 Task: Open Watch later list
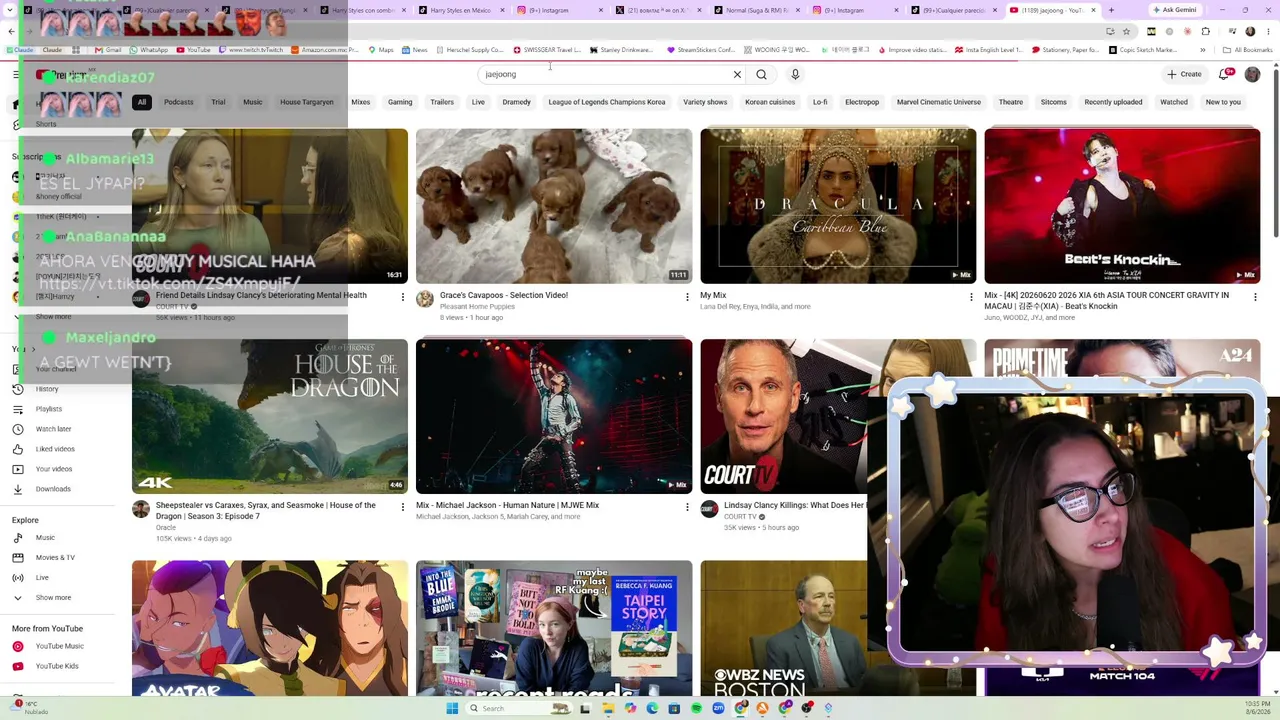(53, 429)
